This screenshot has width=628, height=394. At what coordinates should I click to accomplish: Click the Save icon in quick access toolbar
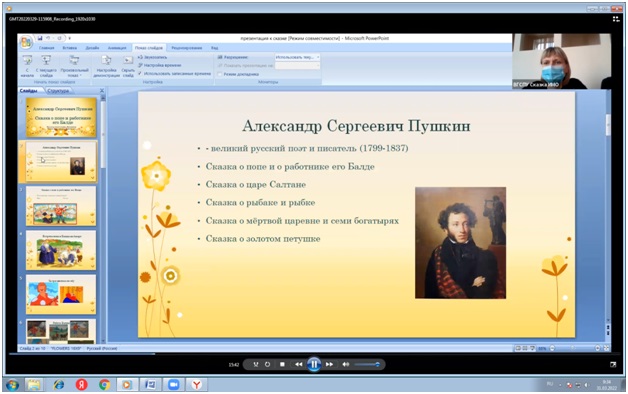click(x=40, y=38)
